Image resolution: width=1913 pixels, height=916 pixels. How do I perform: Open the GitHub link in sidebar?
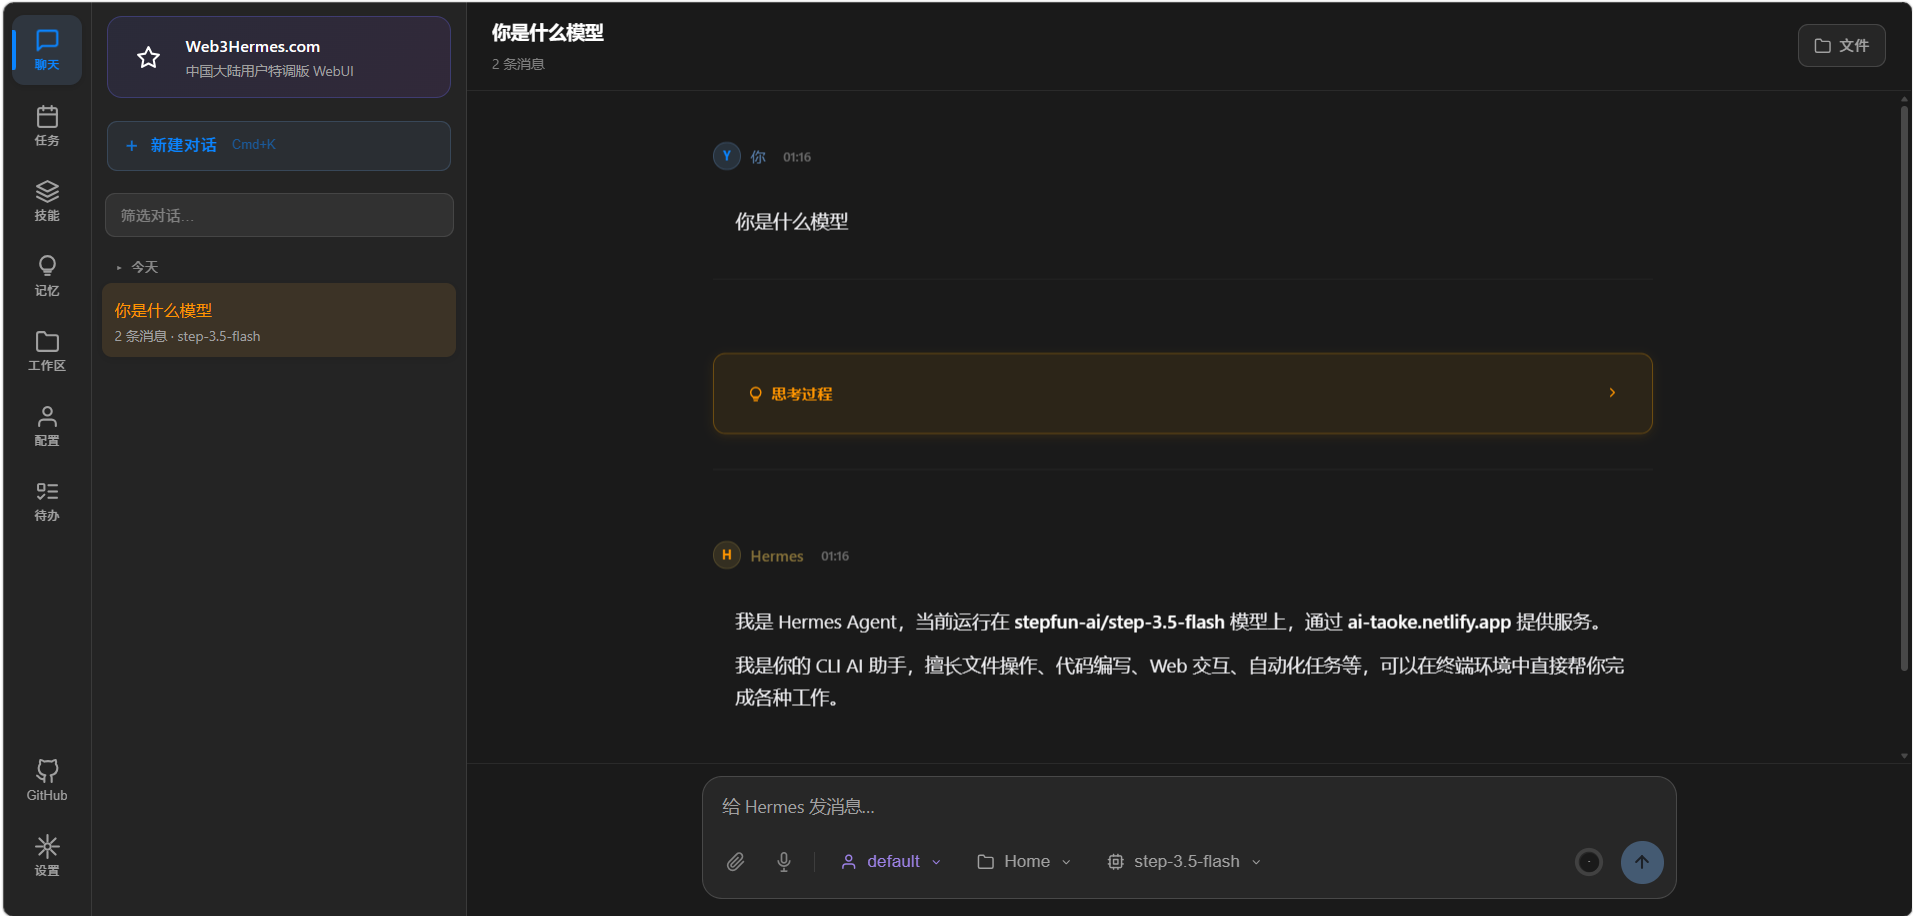coord(46,778)
